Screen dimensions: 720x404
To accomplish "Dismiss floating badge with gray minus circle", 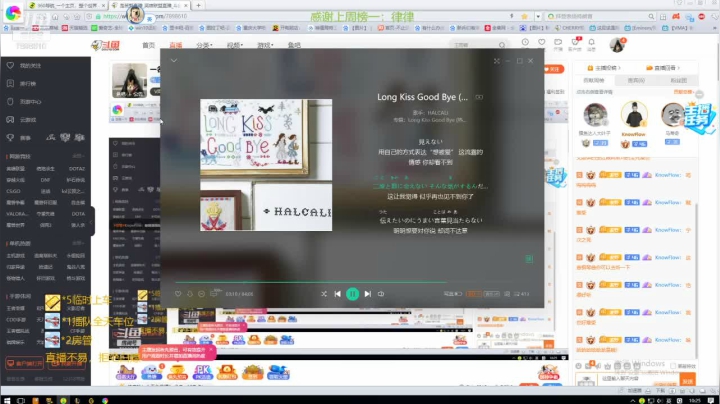I will point(699,94).
